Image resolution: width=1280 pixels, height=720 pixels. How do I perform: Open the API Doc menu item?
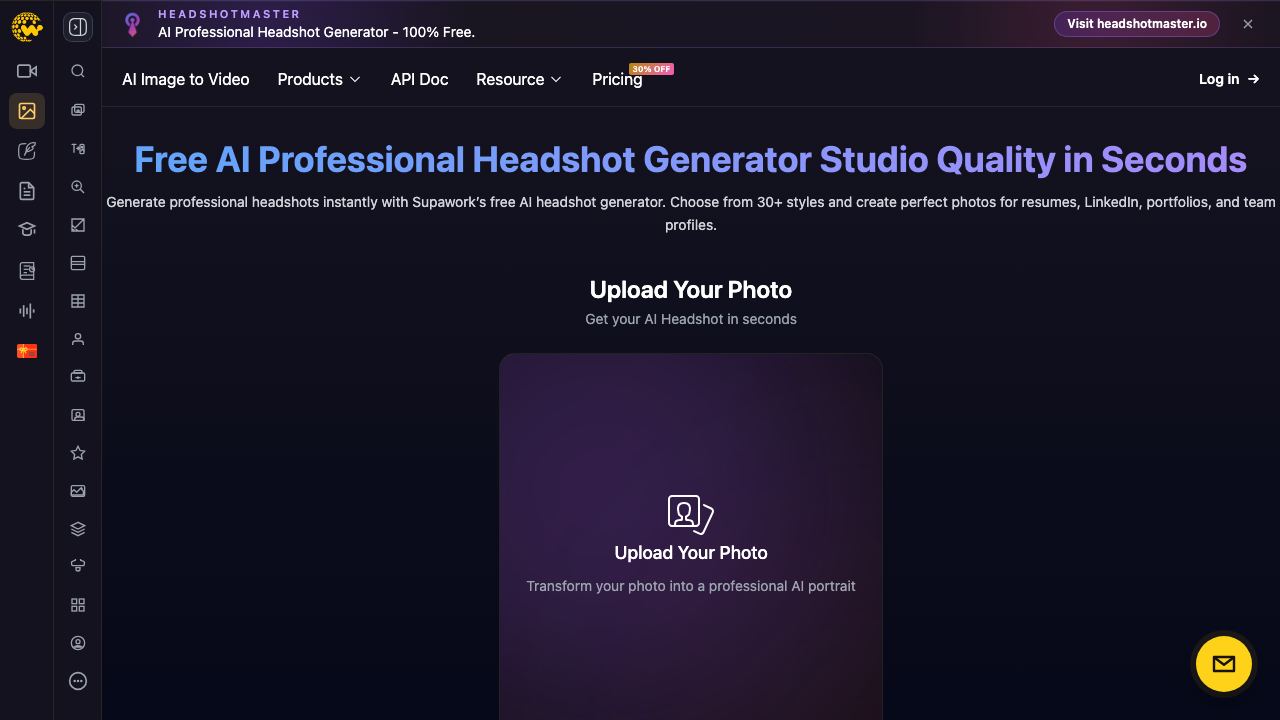point(419,79)
